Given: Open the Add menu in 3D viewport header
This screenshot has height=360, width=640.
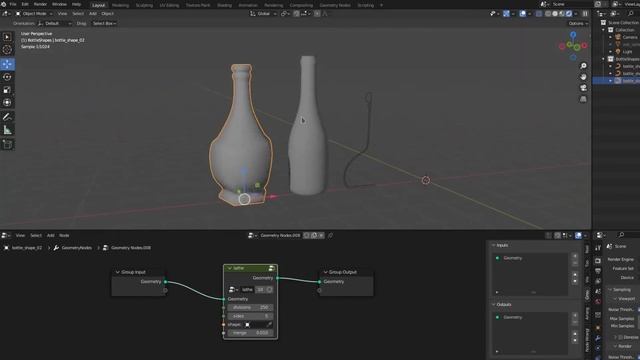Looking at the screenshot, I should pos(93,13).
